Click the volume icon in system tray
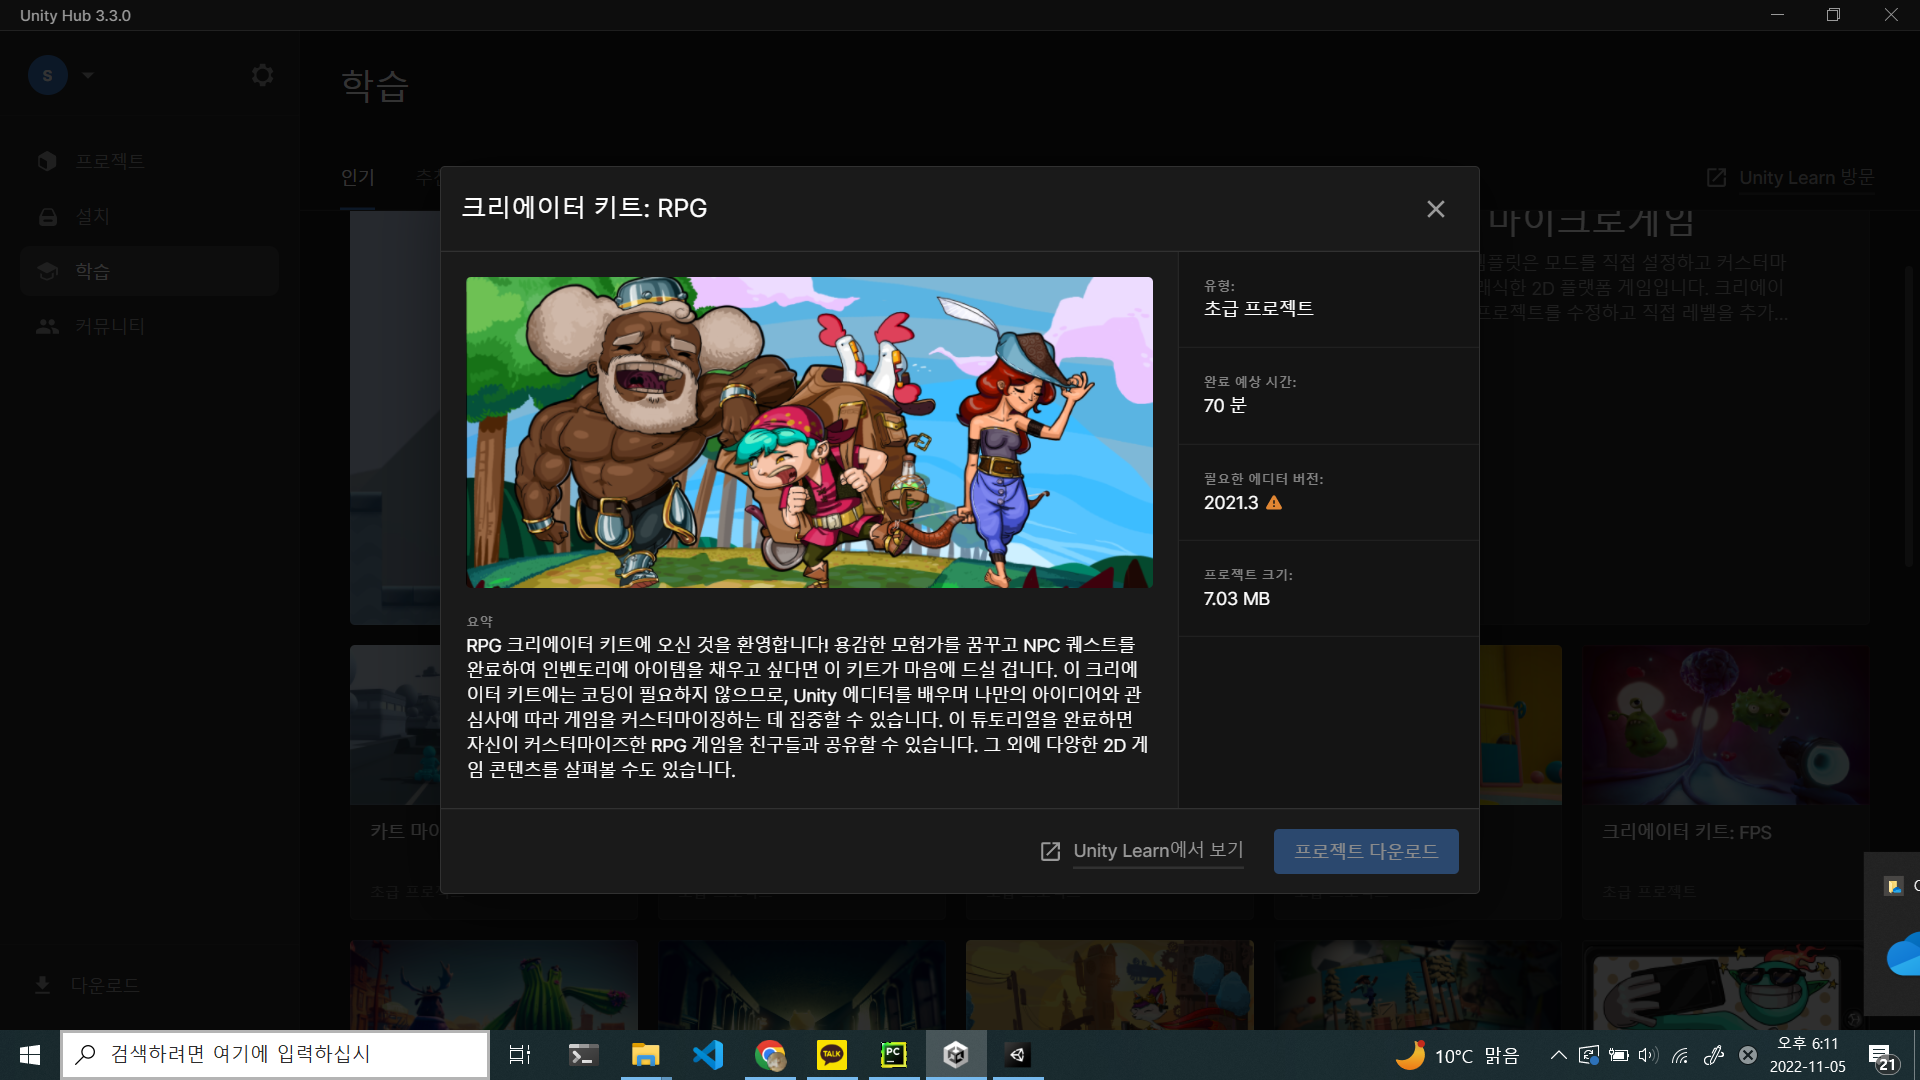Image resolution: width=1920 pixels, height=1080 pixels. coord(1648,1055)
